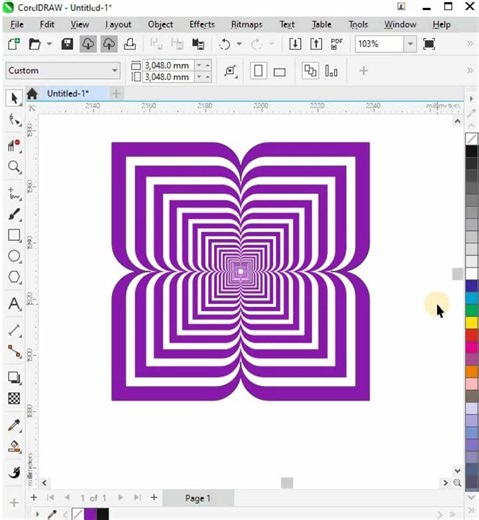Select the Drop Shadow tool
Image resolution: width=479 pixels, height=520 pixels.
coord(14,377)
